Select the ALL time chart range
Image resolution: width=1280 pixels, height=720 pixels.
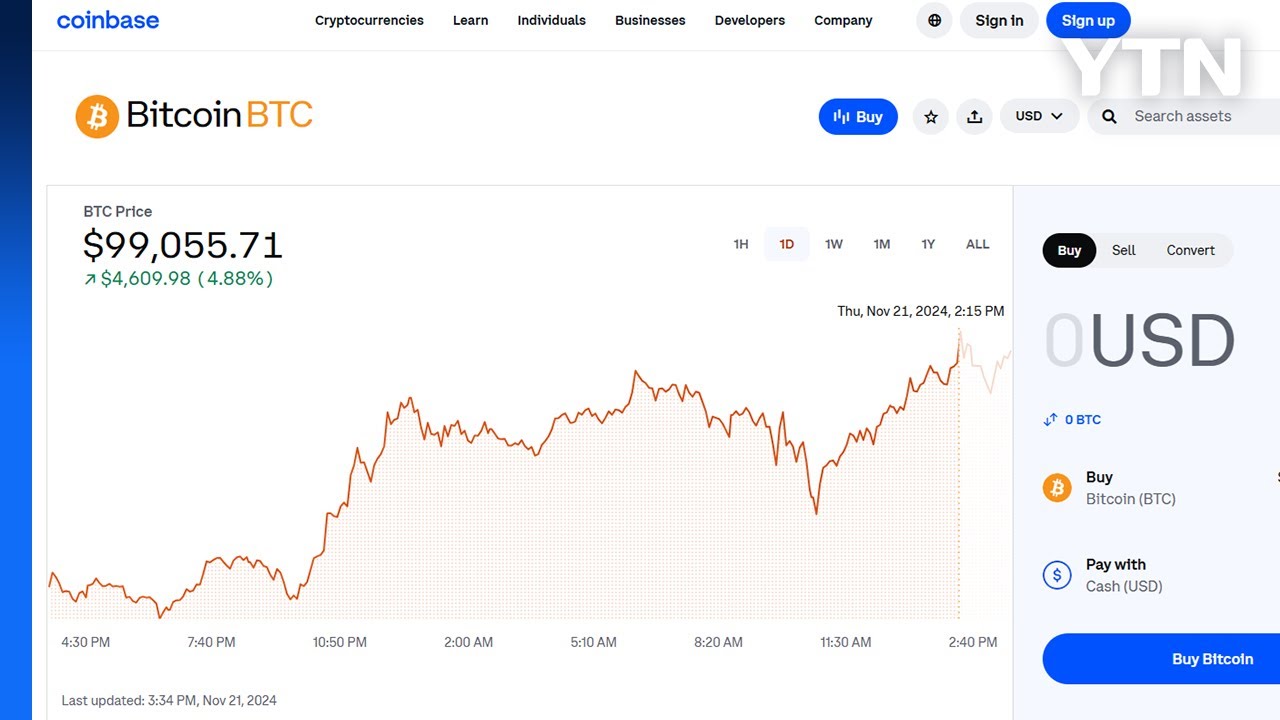(977, 244)
